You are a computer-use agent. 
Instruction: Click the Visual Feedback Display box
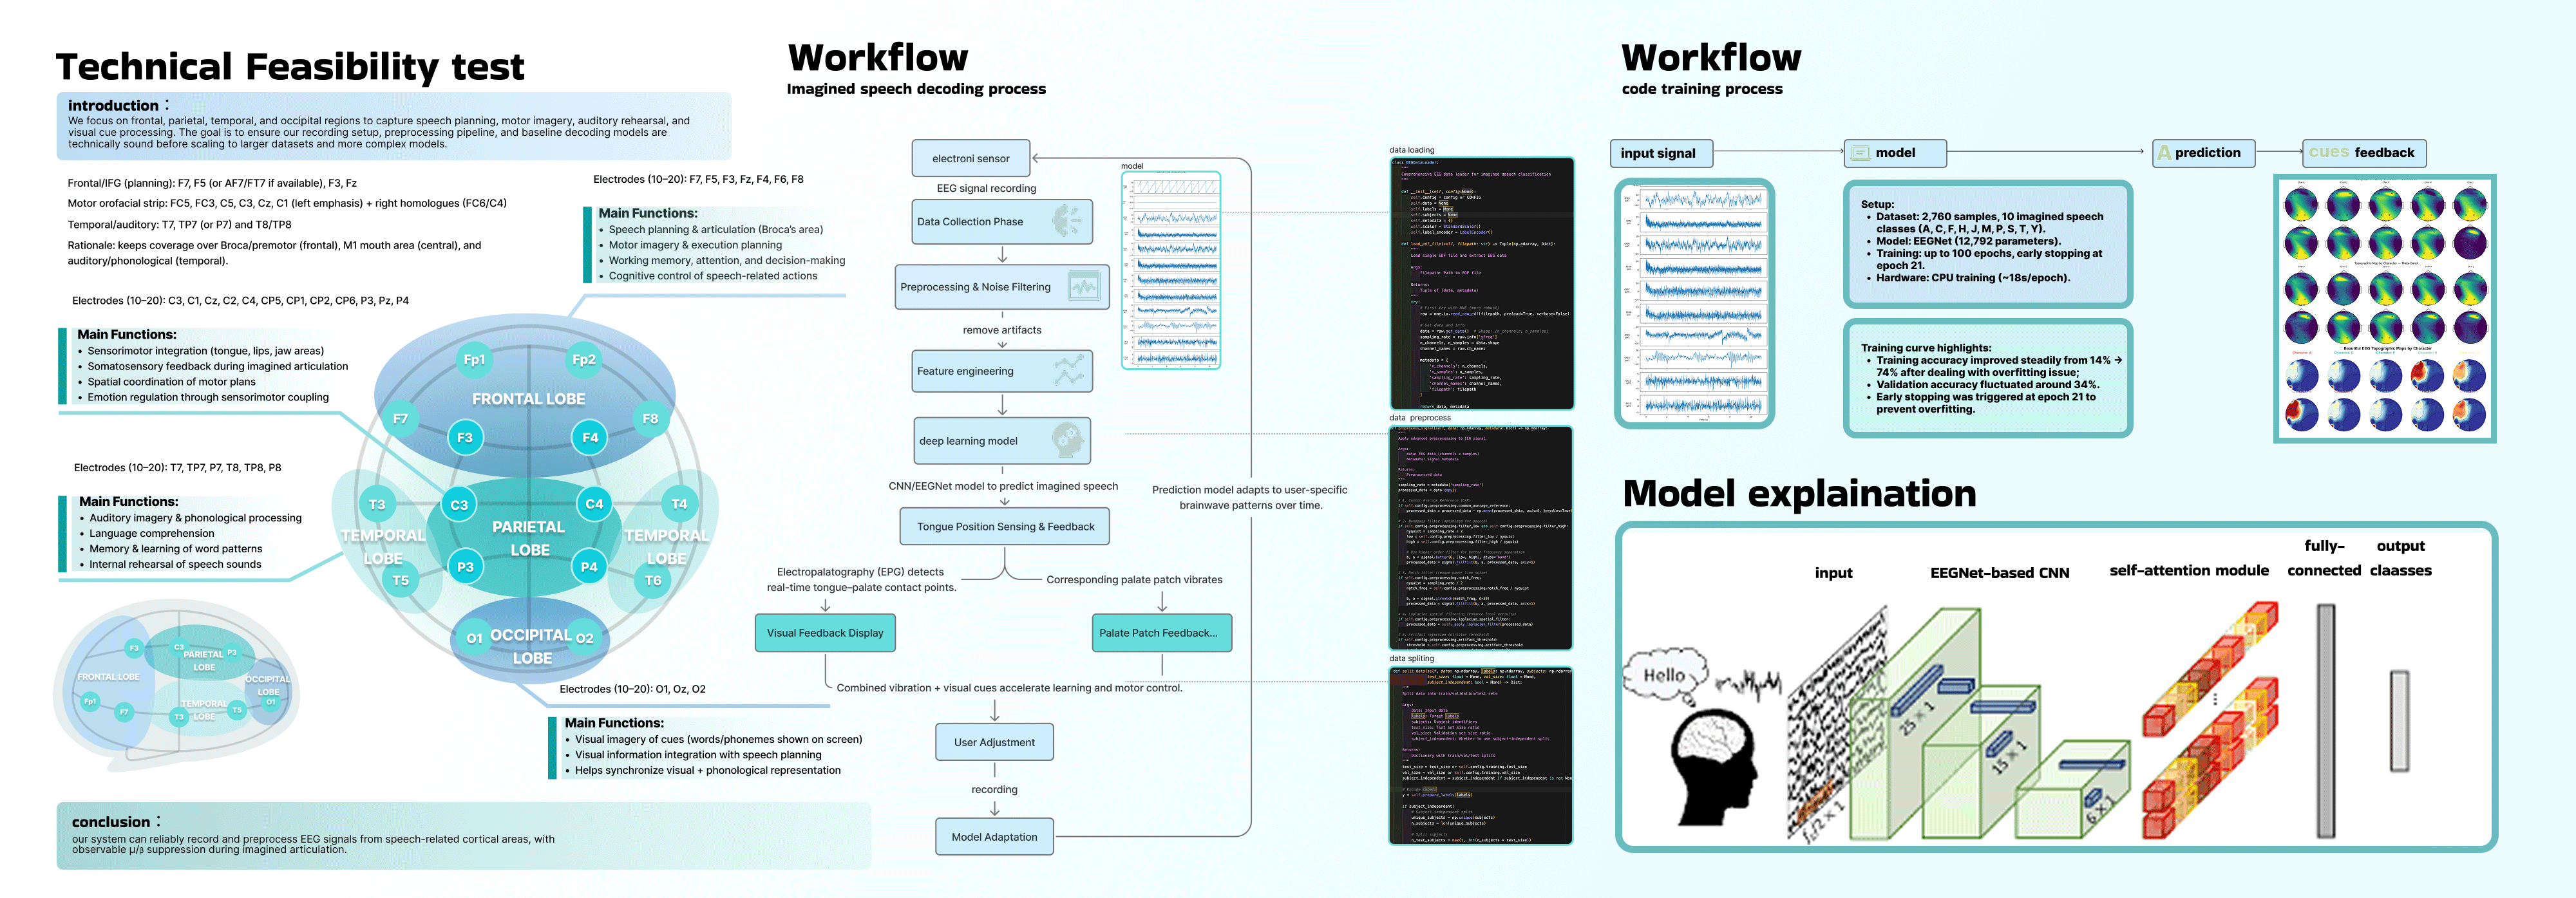point(825,633)
